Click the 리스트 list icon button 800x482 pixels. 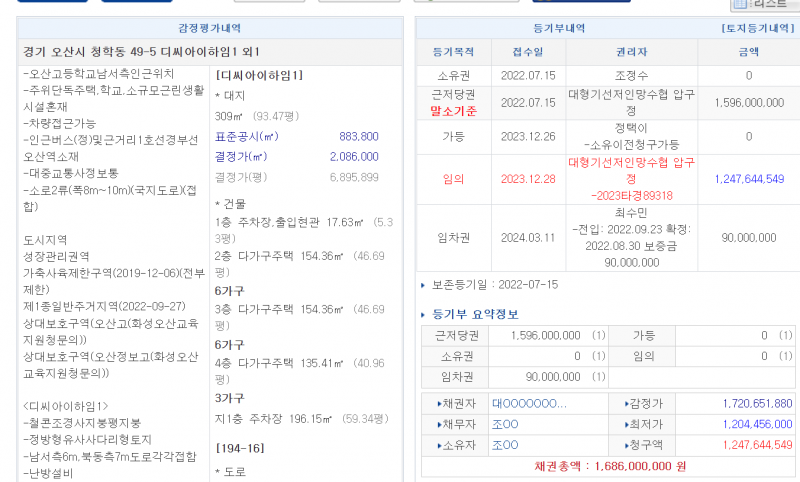(766, 5)
